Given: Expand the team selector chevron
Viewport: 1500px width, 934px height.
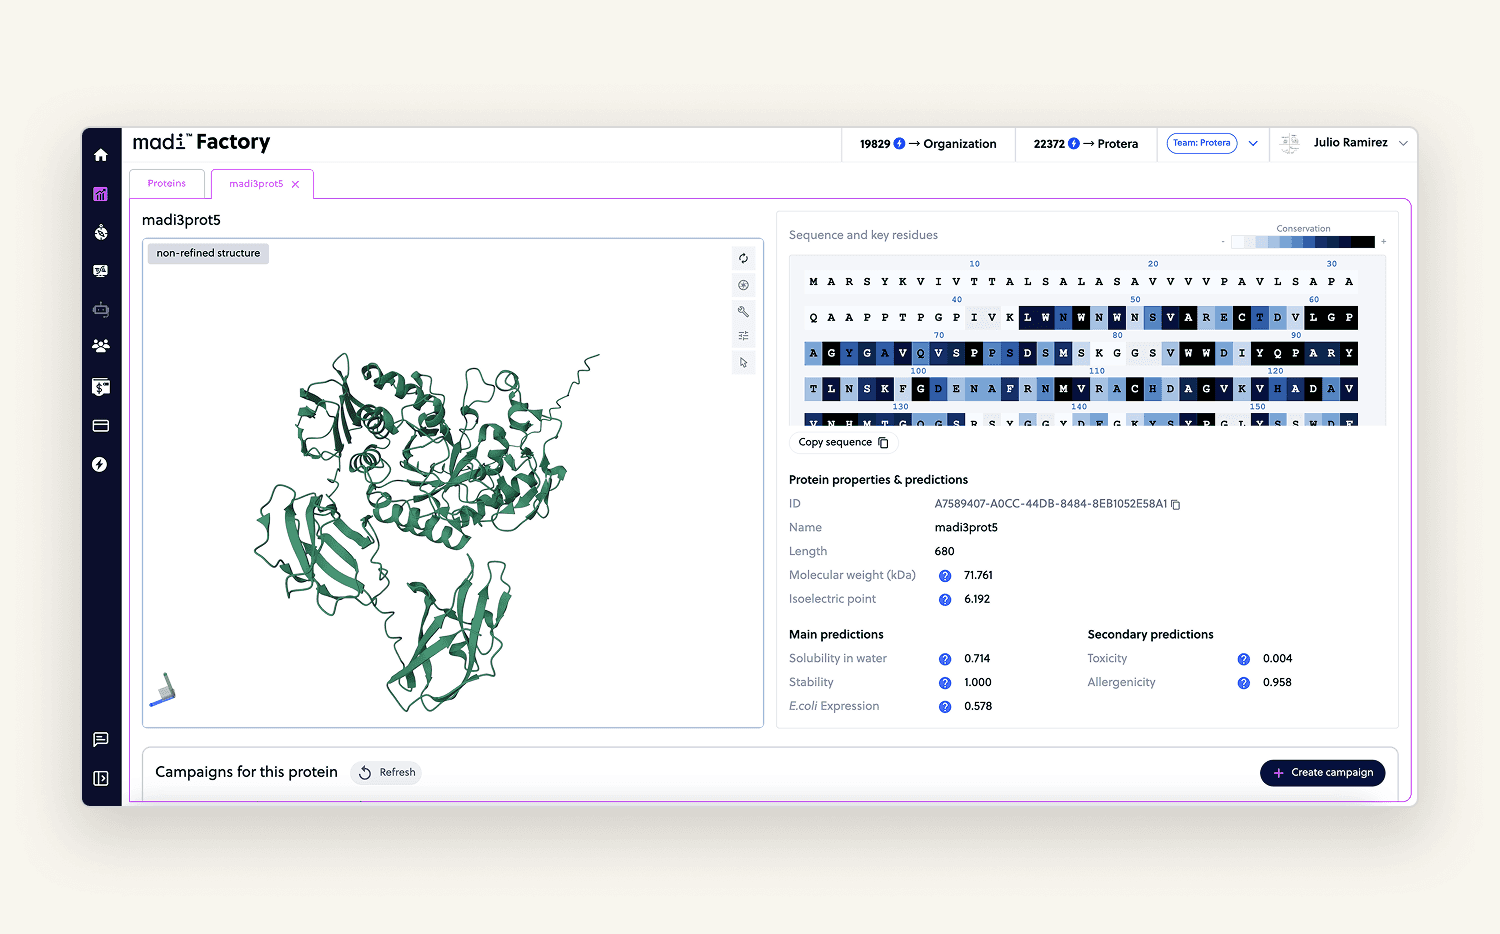Looking at the screenshot, I should tap(1253, 144).
